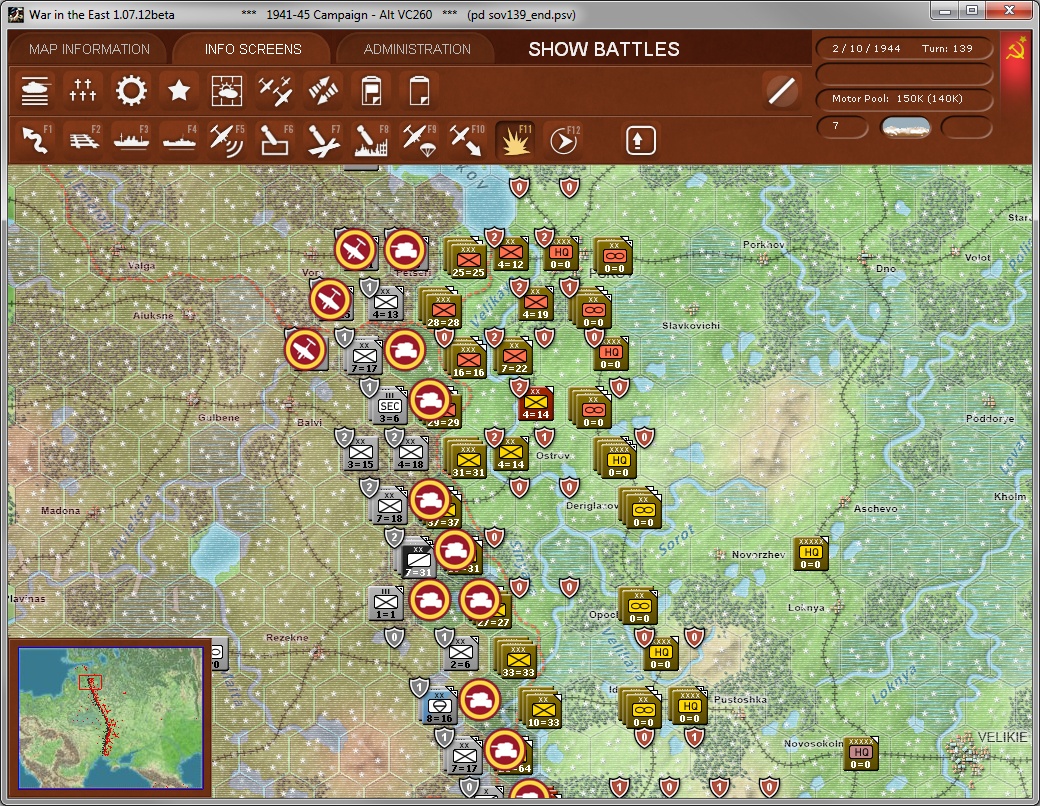This screenshot has height=806, width=1040.
Task: Click the Motor Pool 150K field
Action: (903, 98)
